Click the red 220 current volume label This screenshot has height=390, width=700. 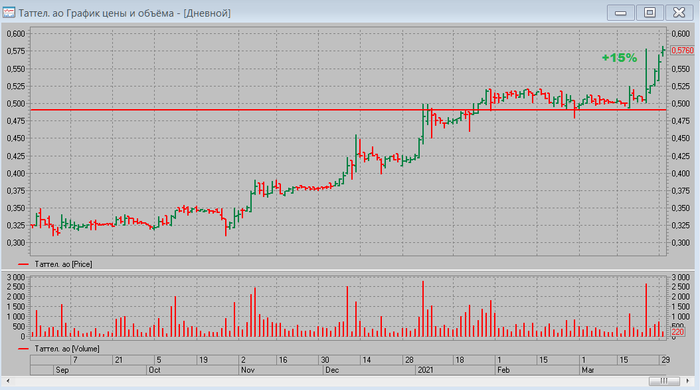[678, 332]
